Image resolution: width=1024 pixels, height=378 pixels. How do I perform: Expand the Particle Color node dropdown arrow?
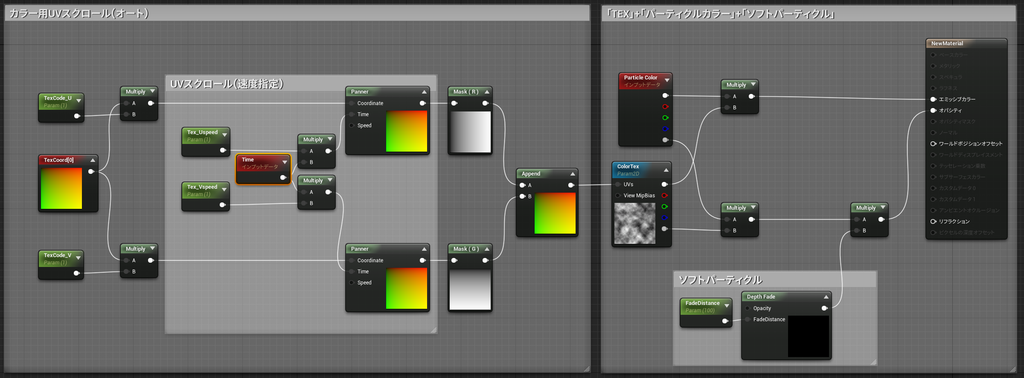point(666,81)
